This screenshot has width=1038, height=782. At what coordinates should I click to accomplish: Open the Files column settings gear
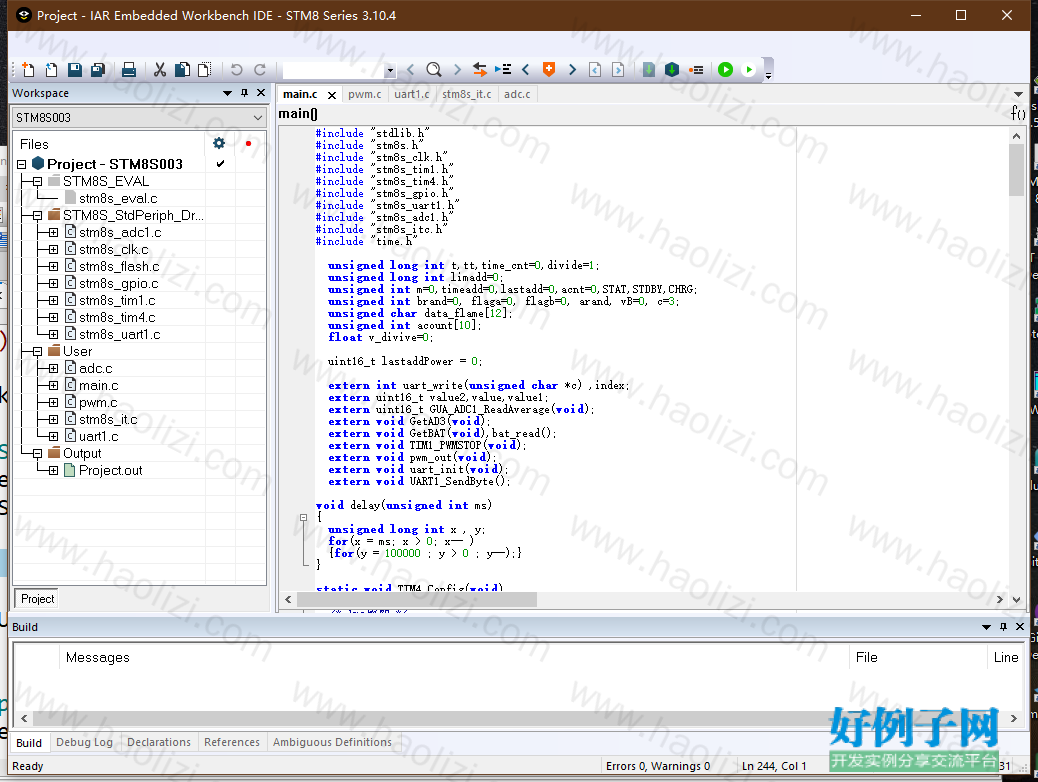219,143
